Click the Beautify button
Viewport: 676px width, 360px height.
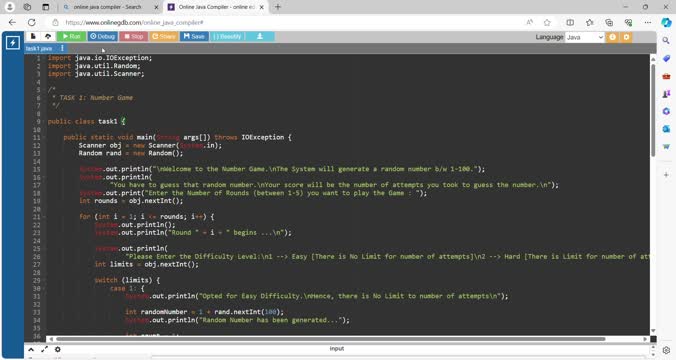pos(227,37)
